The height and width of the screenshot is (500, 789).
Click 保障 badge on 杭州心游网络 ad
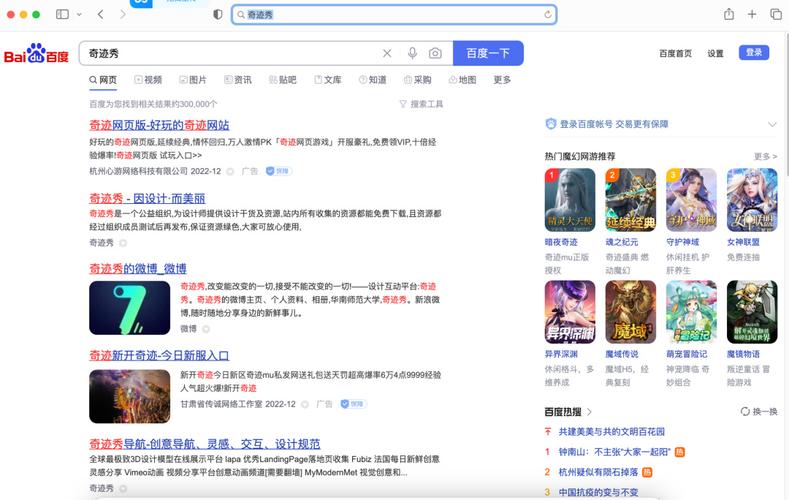(278, 171)
